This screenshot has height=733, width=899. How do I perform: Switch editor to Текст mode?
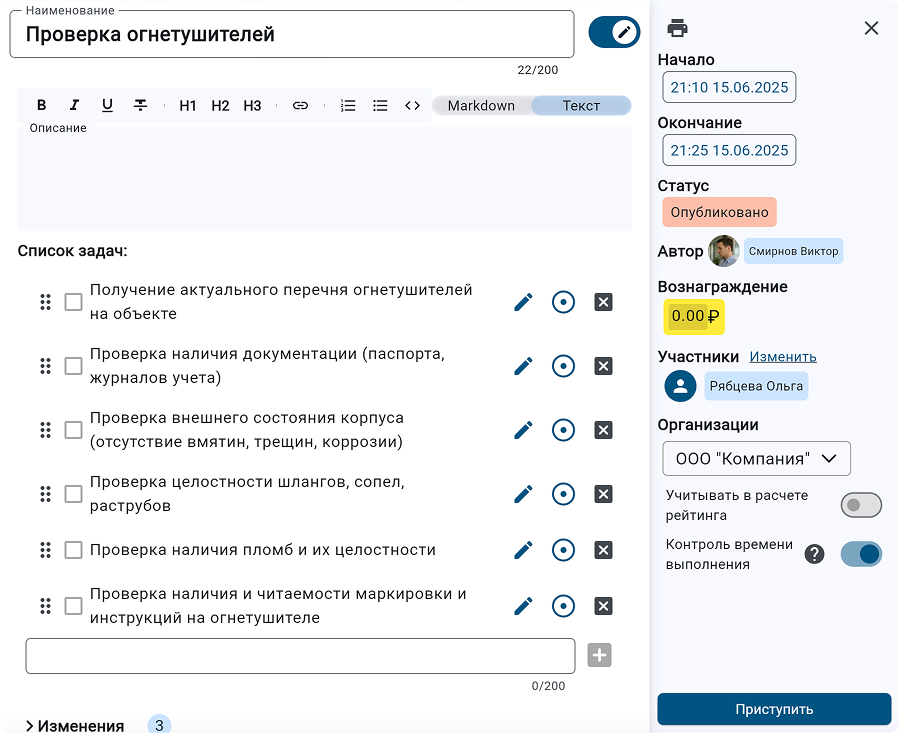(x=581, y=106)
